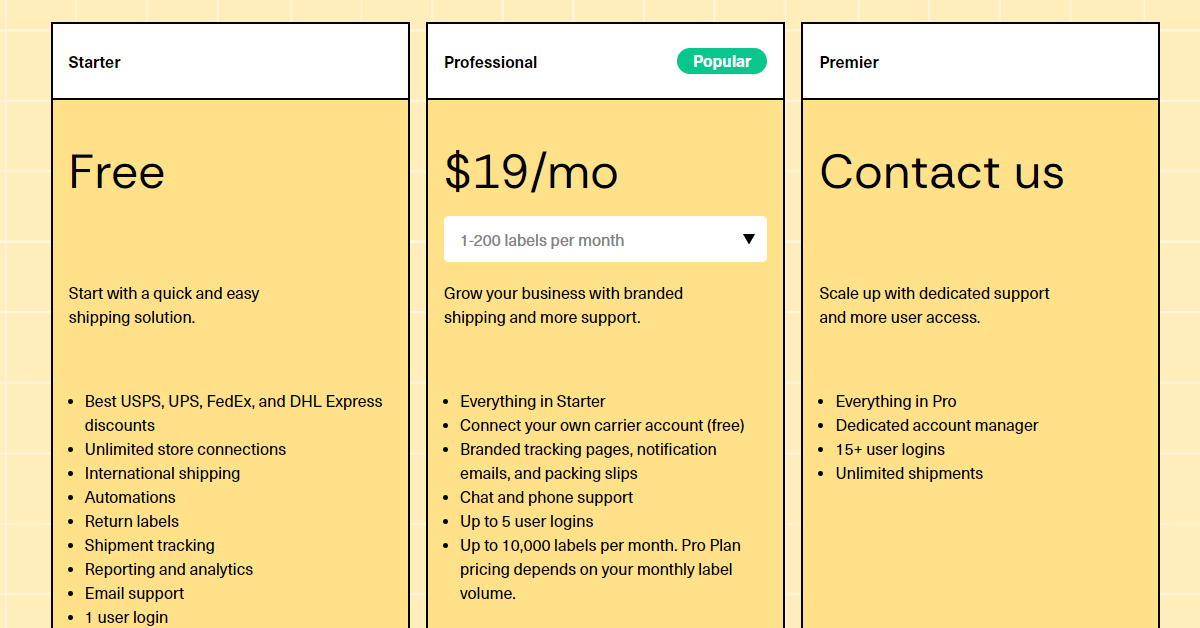1200x628 pixels.
Task: Click 'Everything in Starter' list item
Action: tap(532, 401)
